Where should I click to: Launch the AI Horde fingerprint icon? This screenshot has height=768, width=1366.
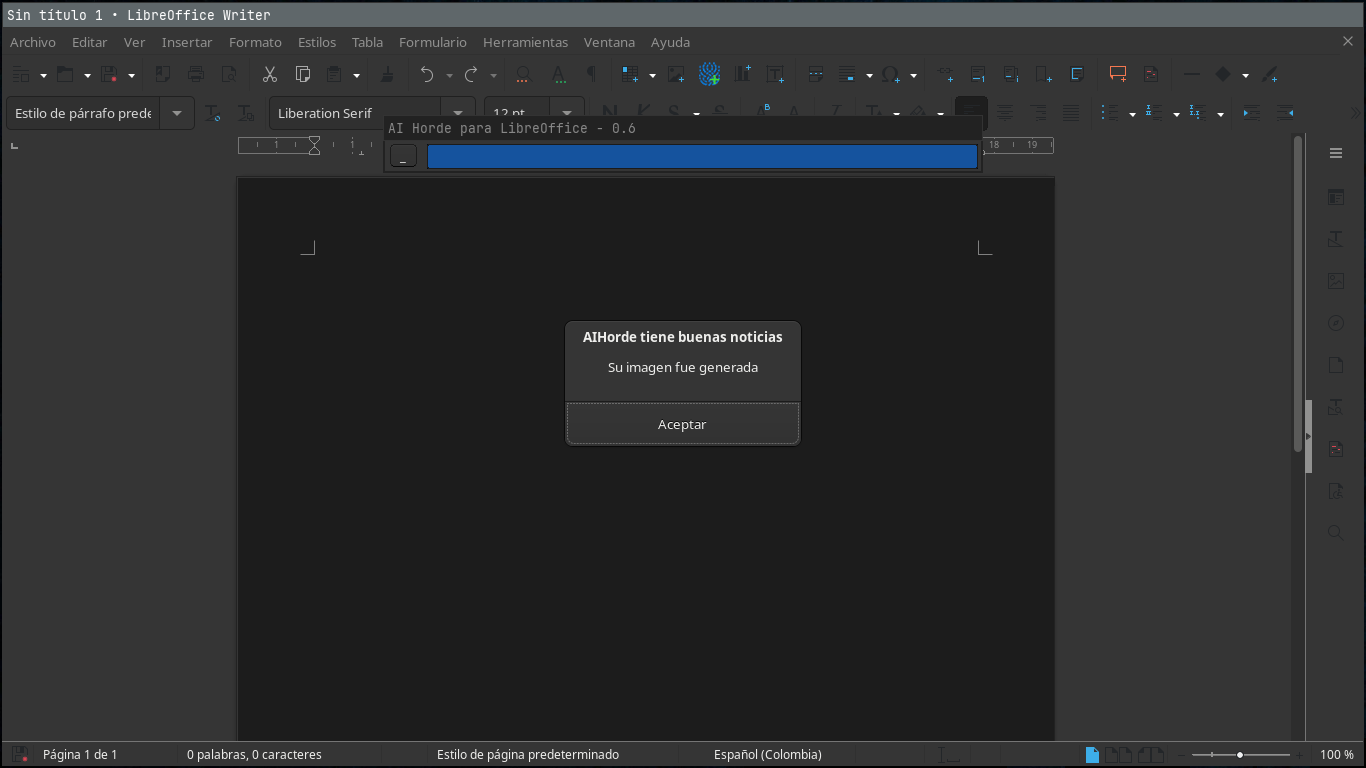click(709, 74)
